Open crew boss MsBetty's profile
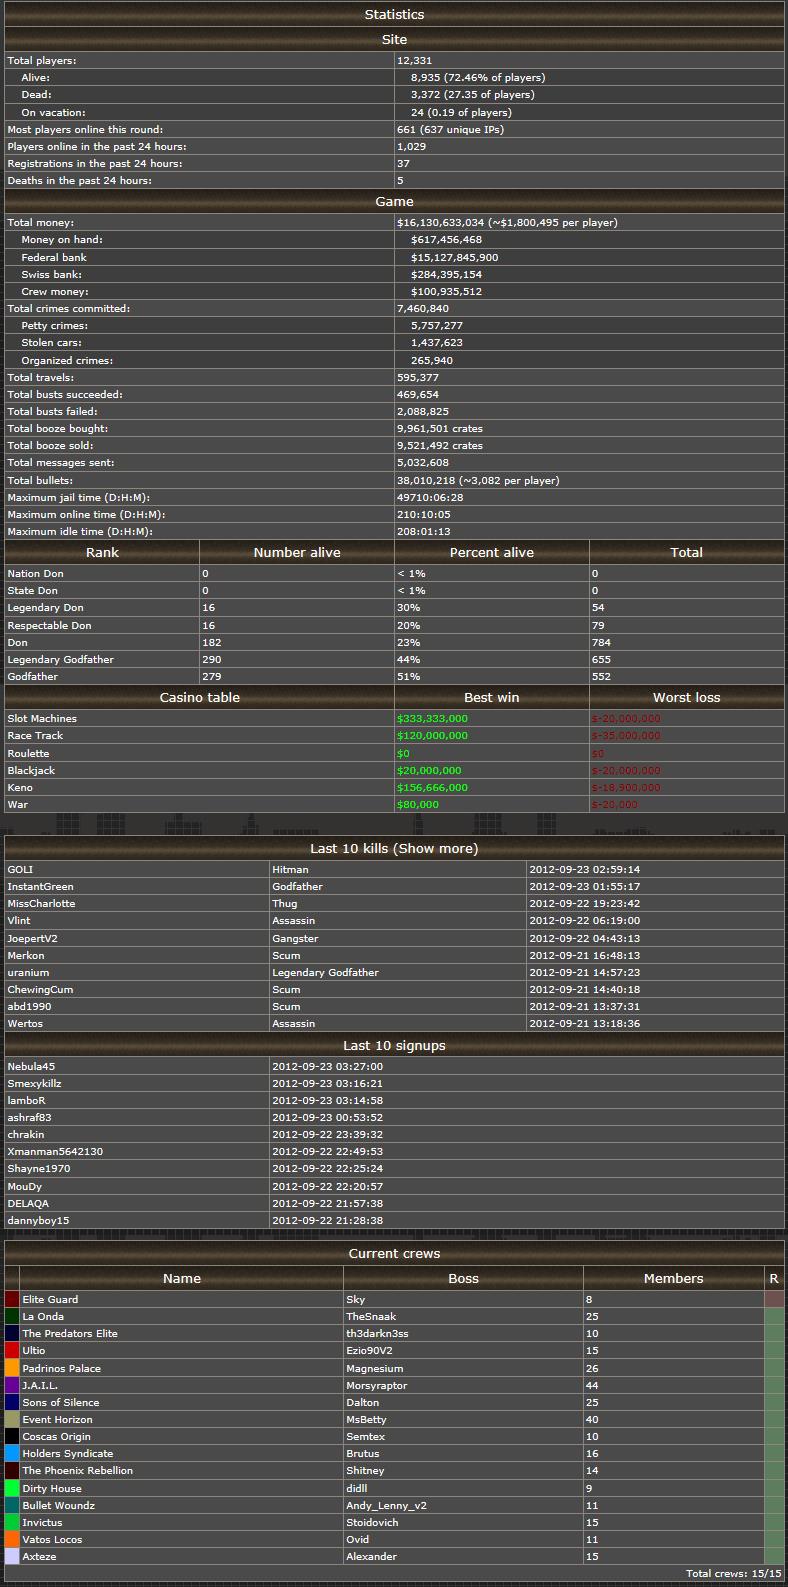Image resolution: width=788 pixels, height=1587 pixels. (x=366, y=1420)
